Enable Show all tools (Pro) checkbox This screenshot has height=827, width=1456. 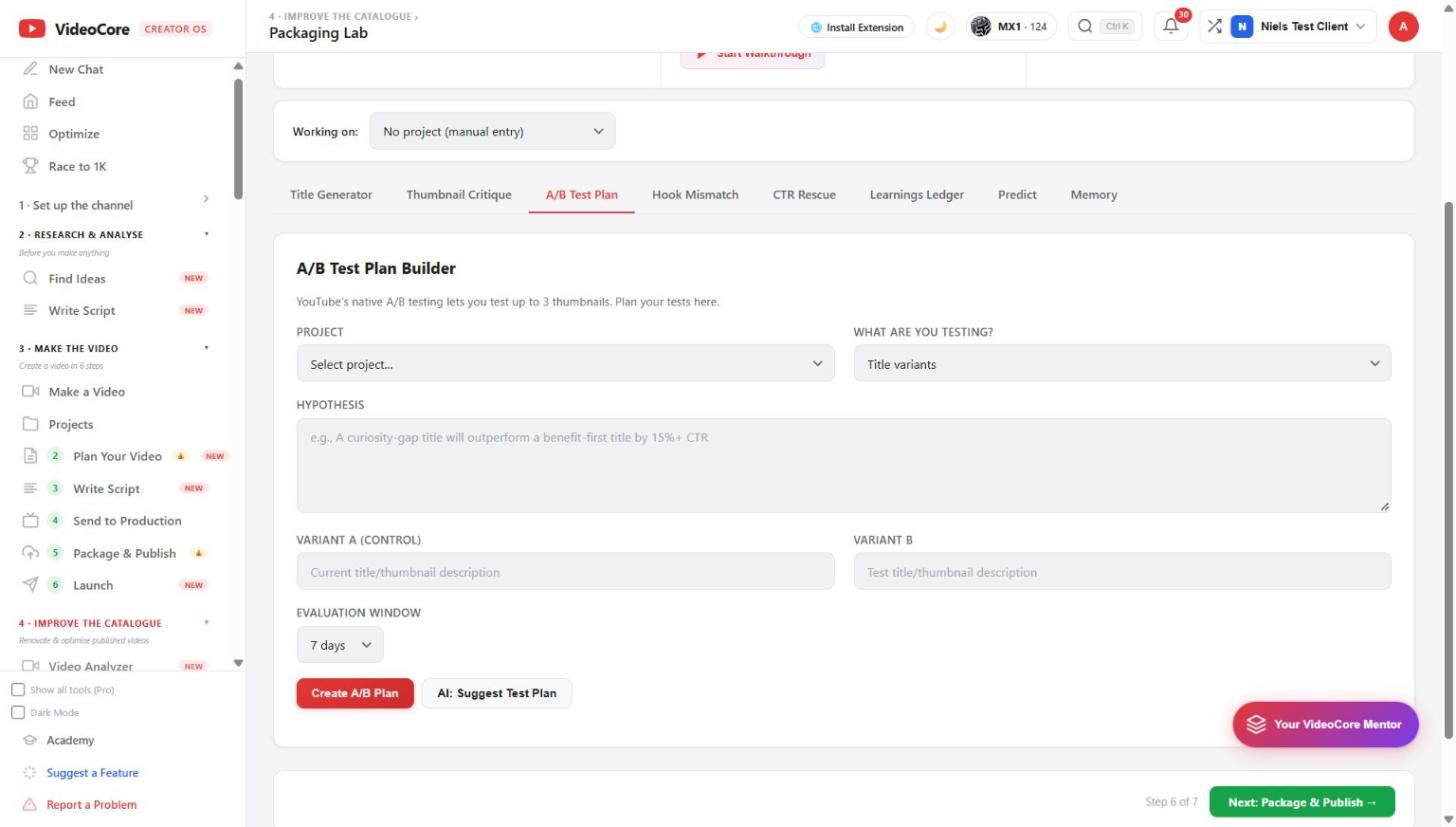18,690
